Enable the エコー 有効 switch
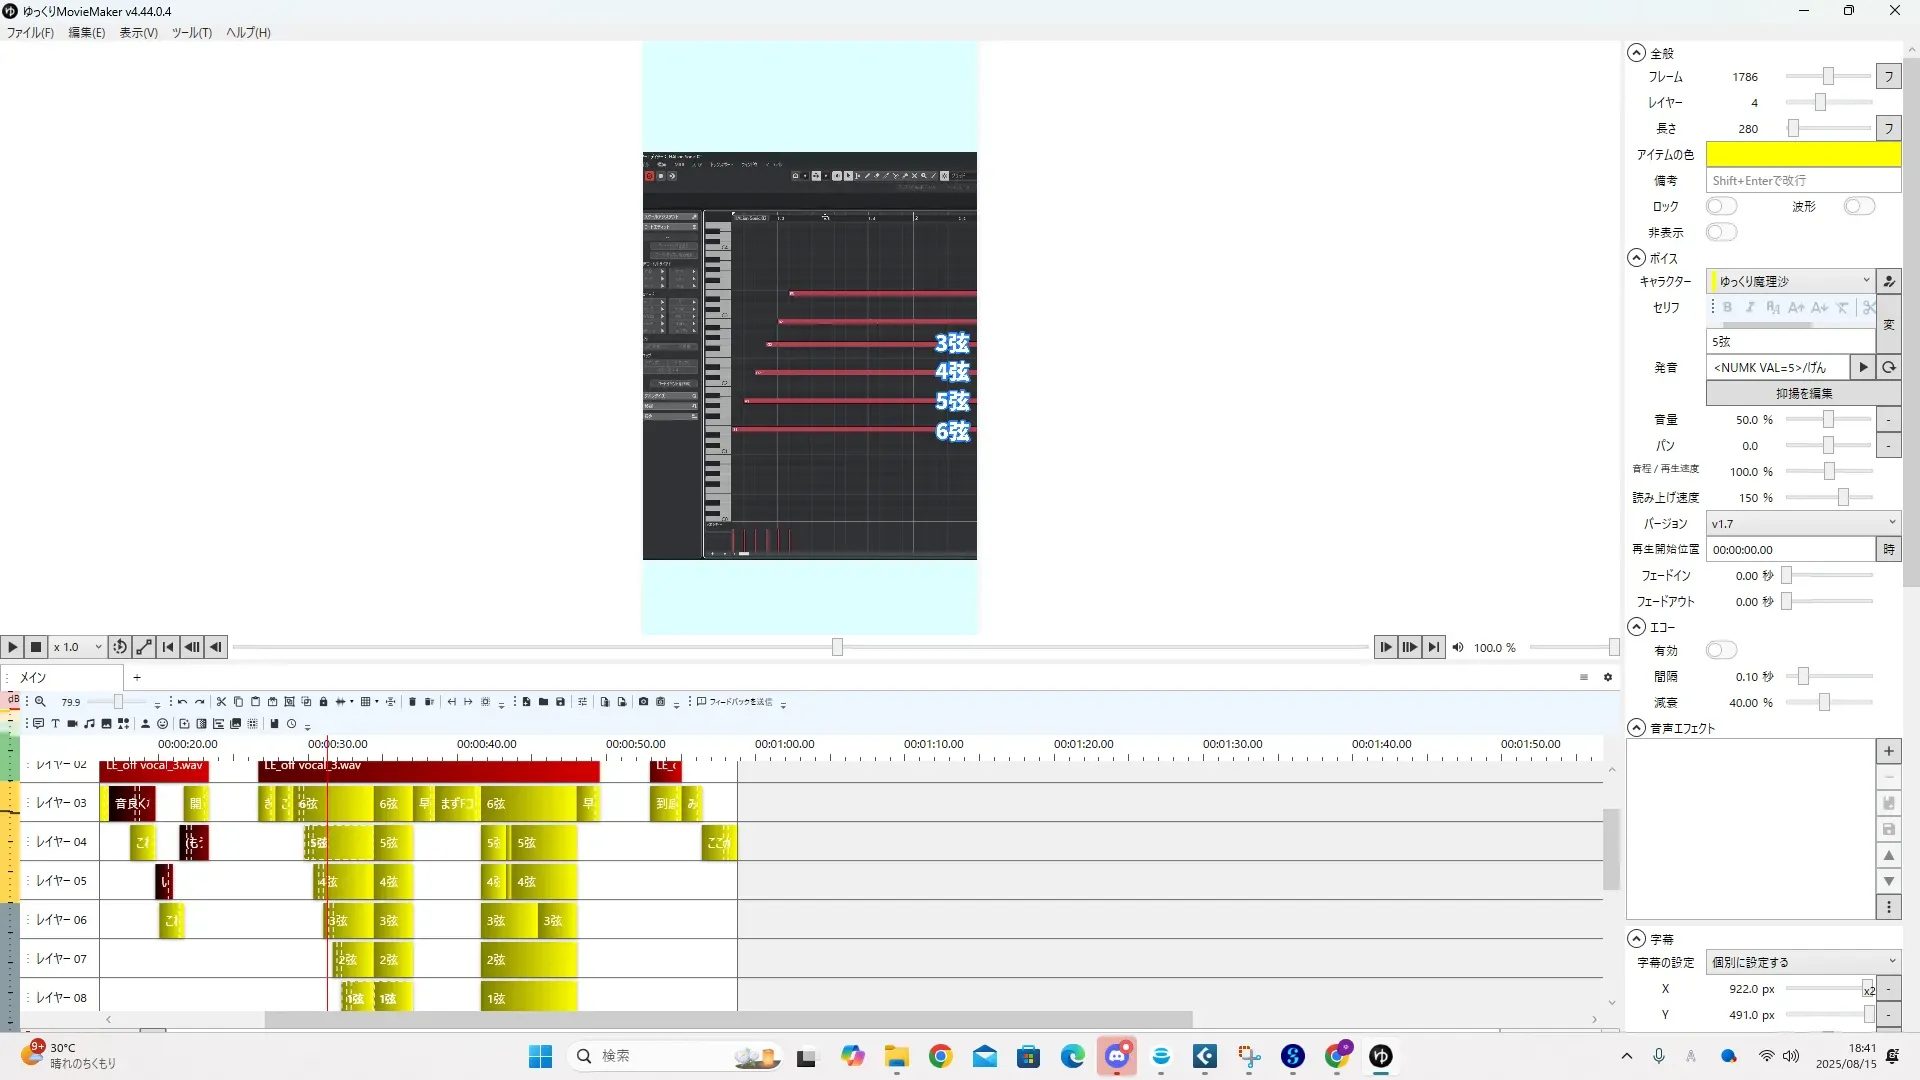 tap(1721, 650)
